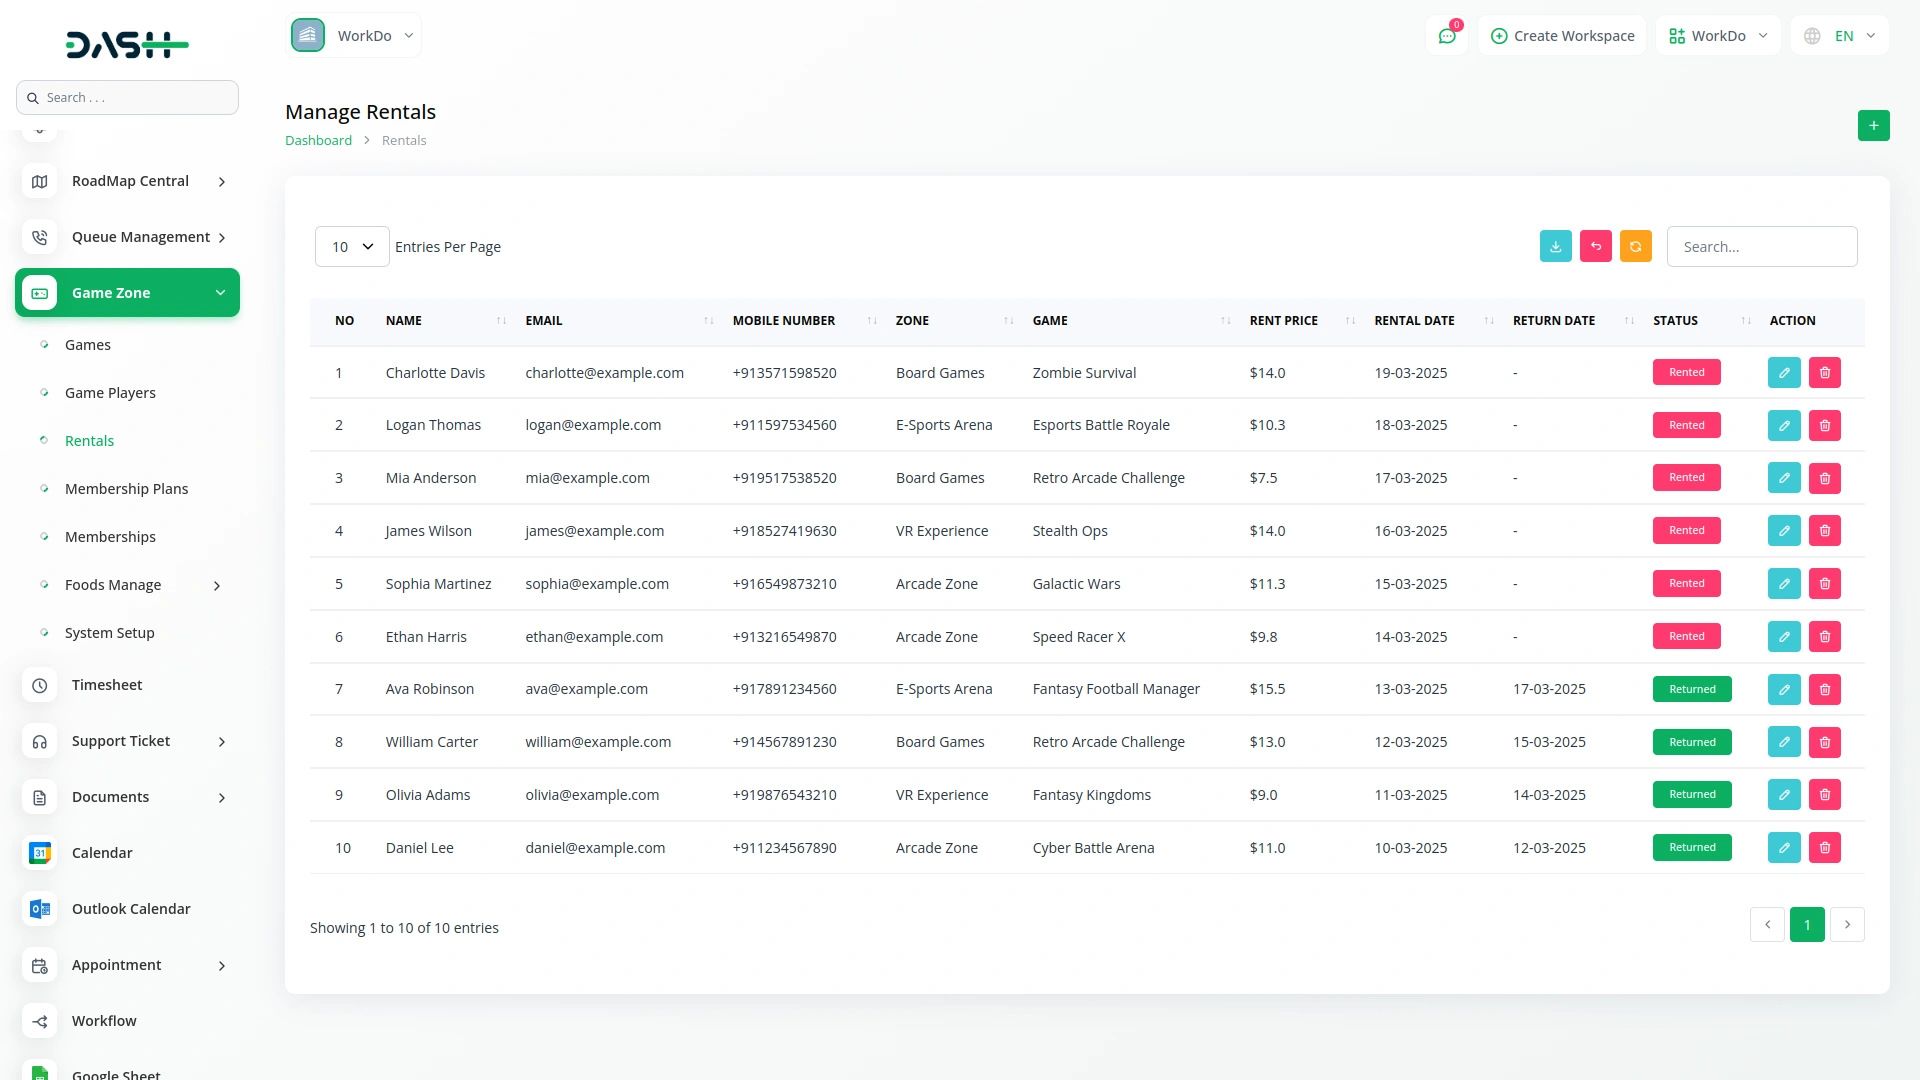Viewport: 1920px width, 1080px height.
Task: Click Create Workspace button
Action: (1562, 36)
